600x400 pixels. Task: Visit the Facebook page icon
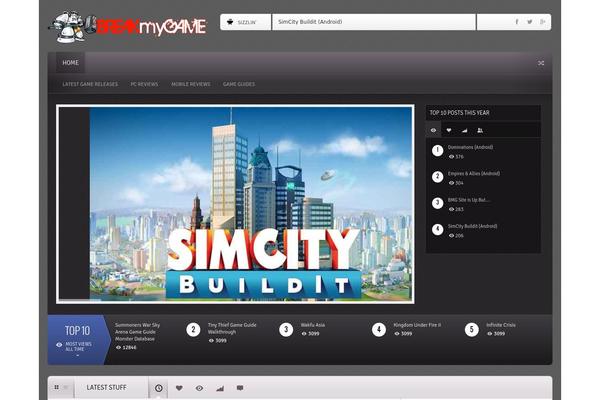tap(517, 22)
